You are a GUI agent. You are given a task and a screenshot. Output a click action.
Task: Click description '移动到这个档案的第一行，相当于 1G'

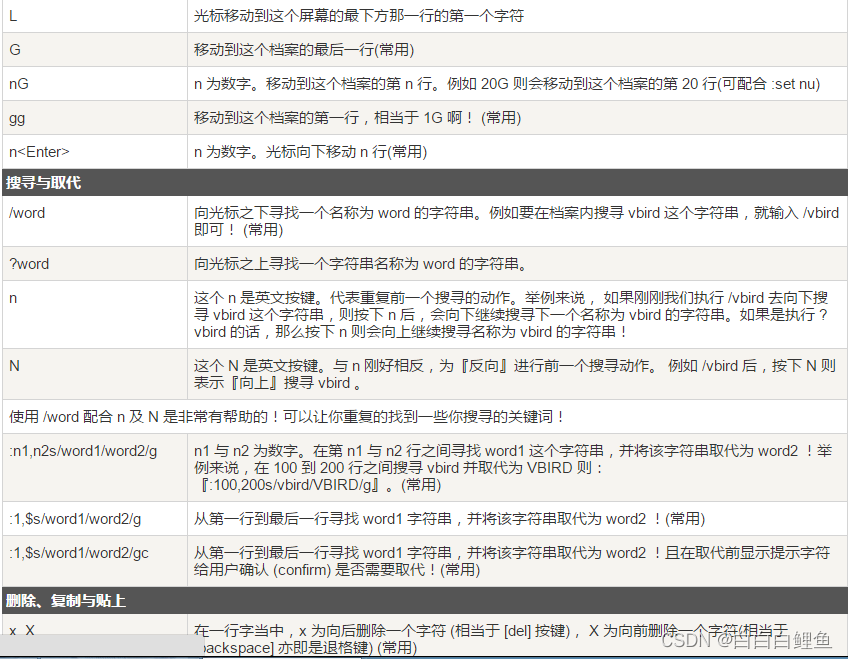[x=518, y=118]
